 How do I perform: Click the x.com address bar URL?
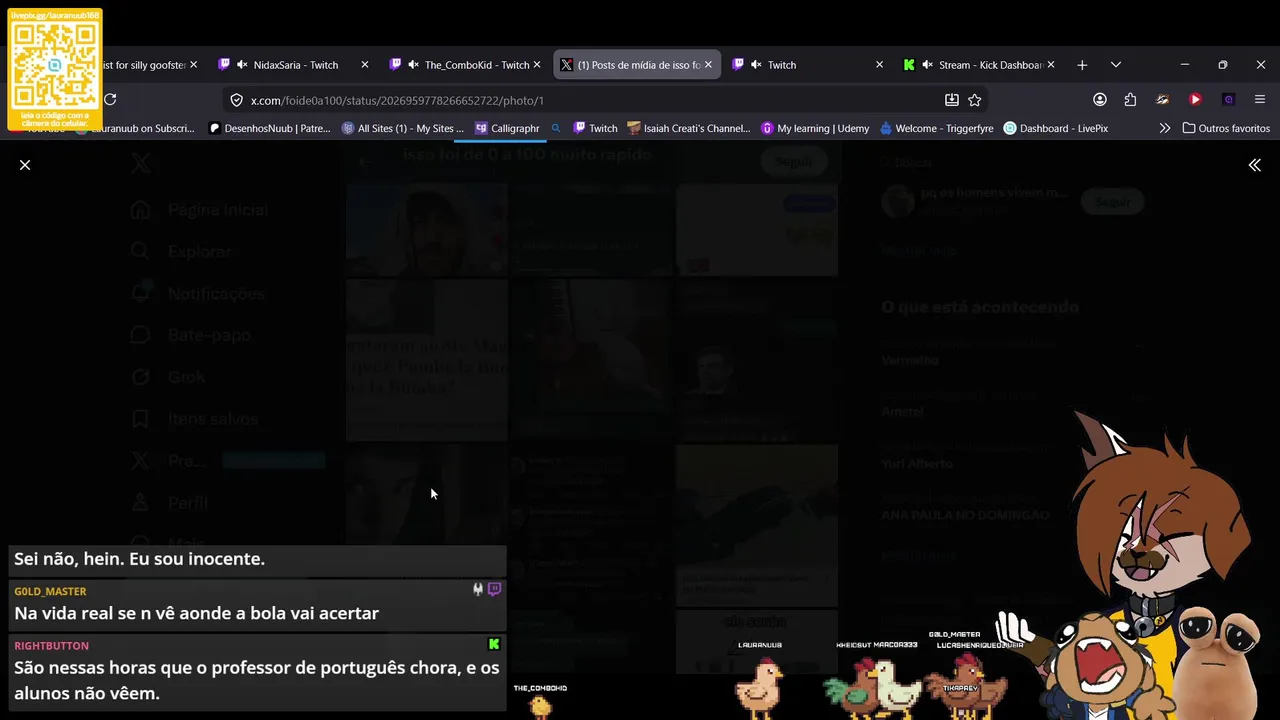point(397,100)
